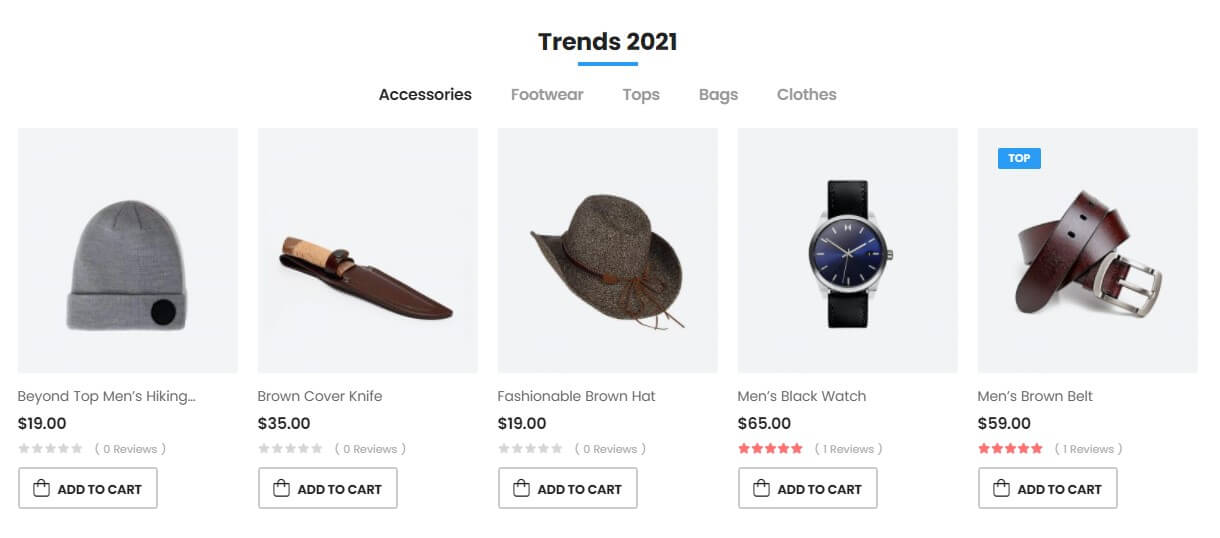The height and width of the screenshot is (538, 1220).
Task: Open the 1 Reviews link for Brown Belt
Action: 1088,449
